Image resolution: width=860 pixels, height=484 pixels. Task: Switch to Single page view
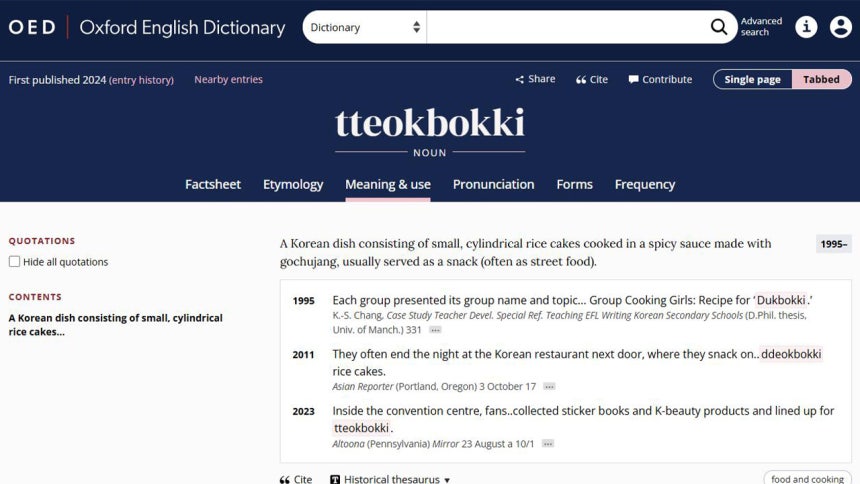click(x=752, y=80)
